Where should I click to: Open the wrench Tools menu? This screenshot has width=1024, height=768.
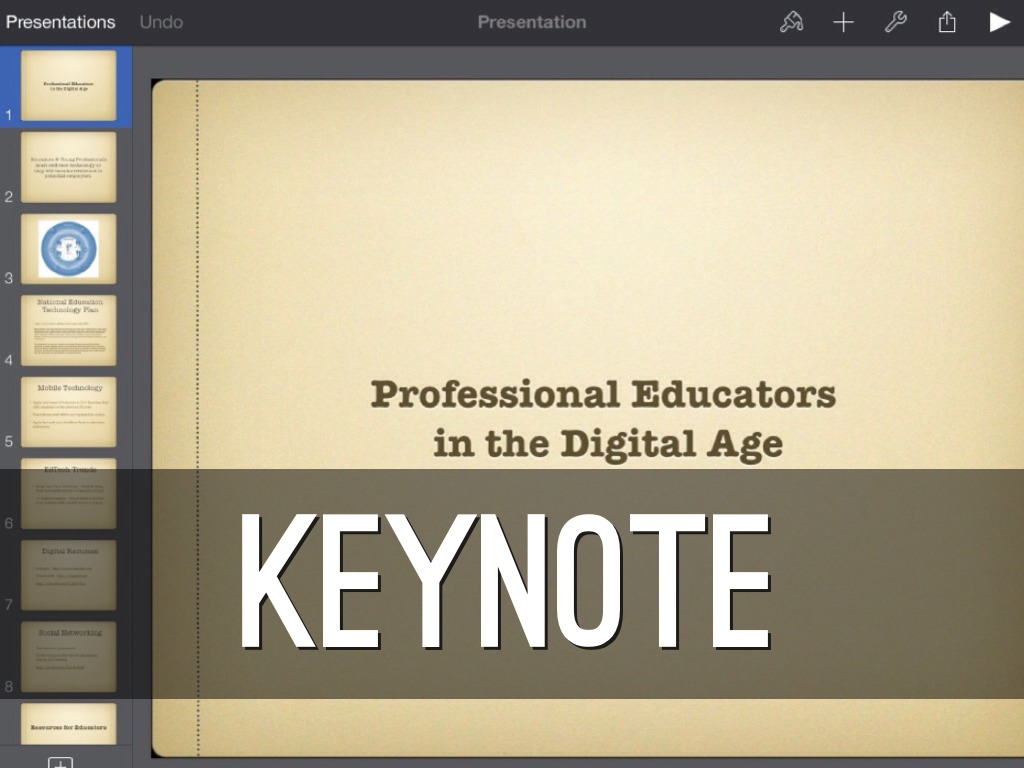click(x=895, y=22)
